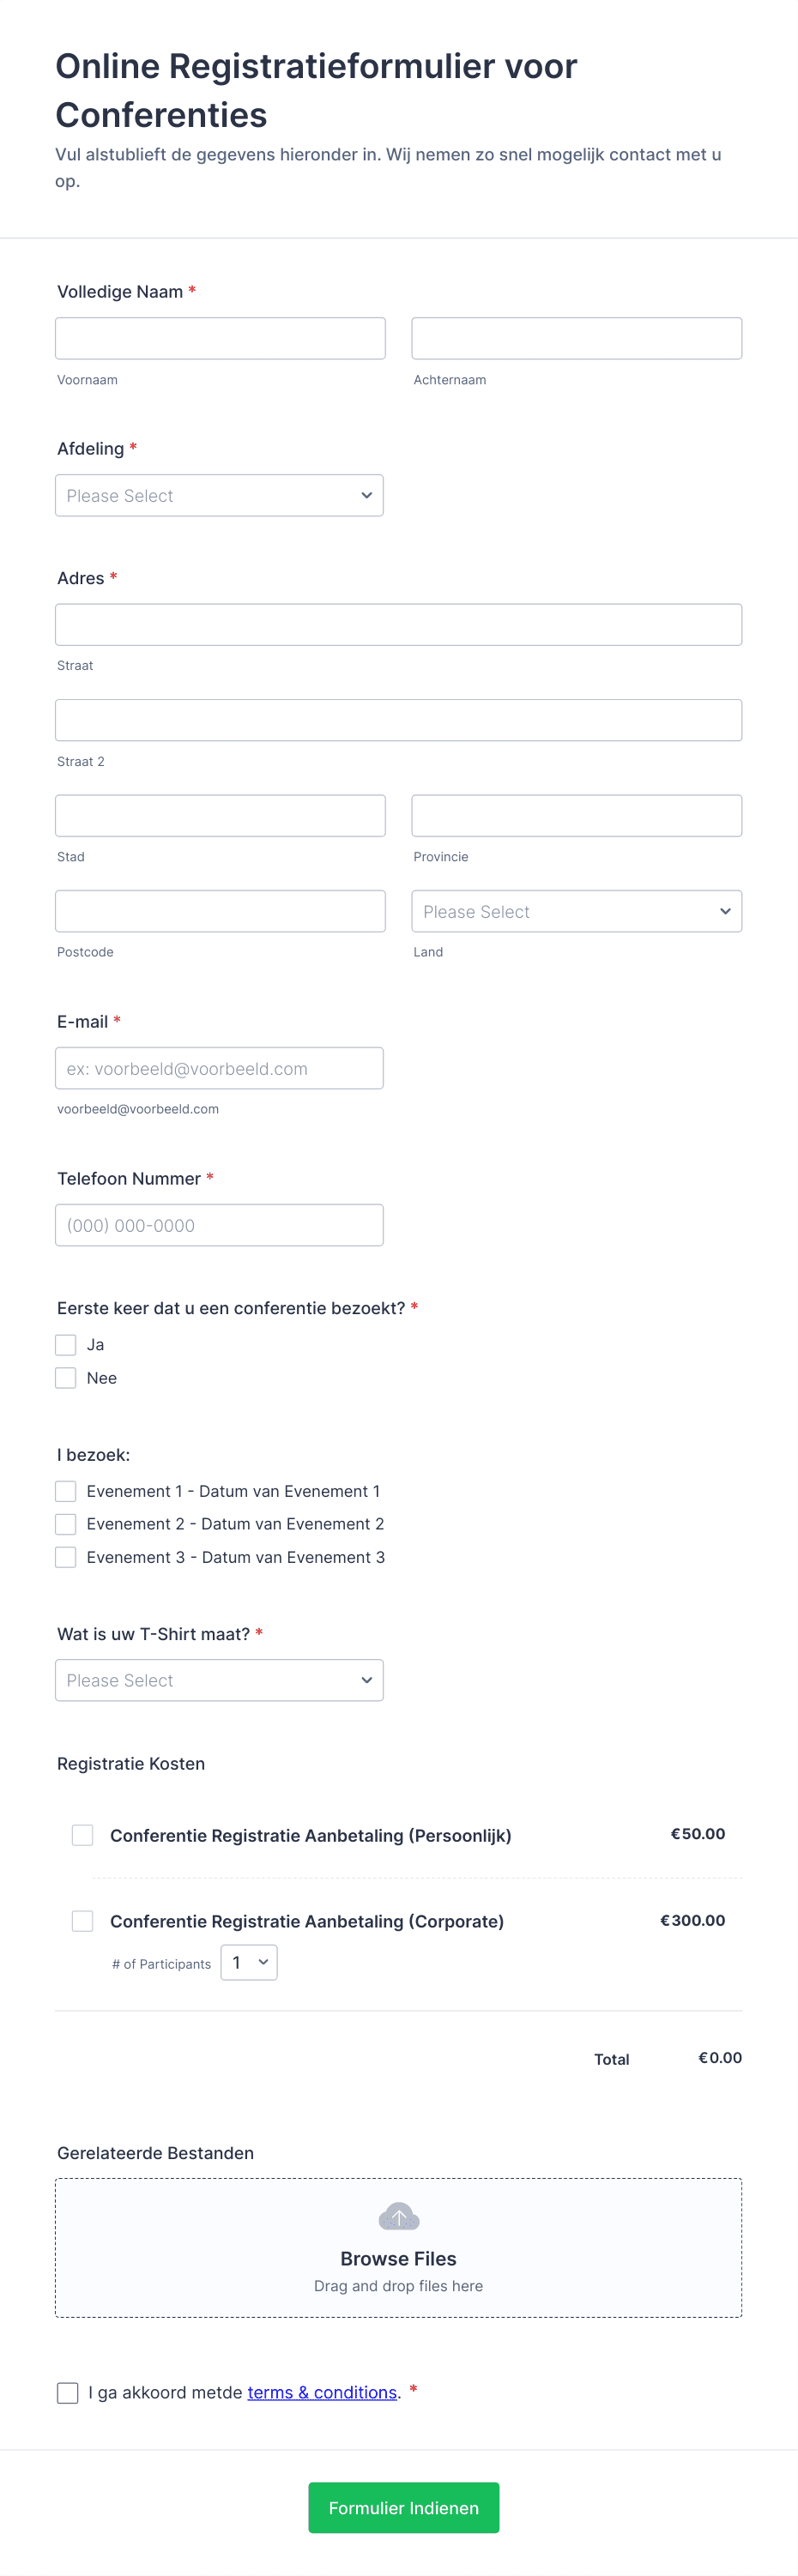Image resolution: width=798 pixels, height=2576 pixels.
Task: Change the # of Participants value
Action: [248, 1962]
